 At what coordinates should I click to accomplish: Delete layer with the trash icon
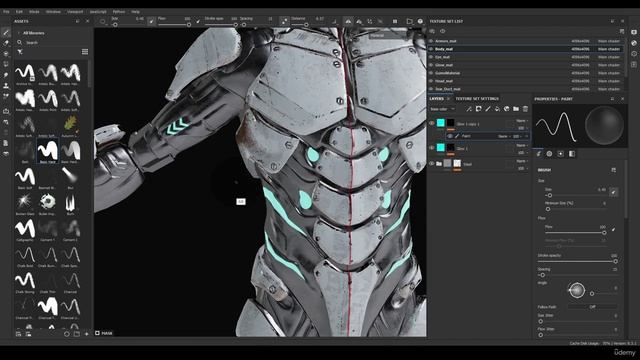(x=525, y=109)
